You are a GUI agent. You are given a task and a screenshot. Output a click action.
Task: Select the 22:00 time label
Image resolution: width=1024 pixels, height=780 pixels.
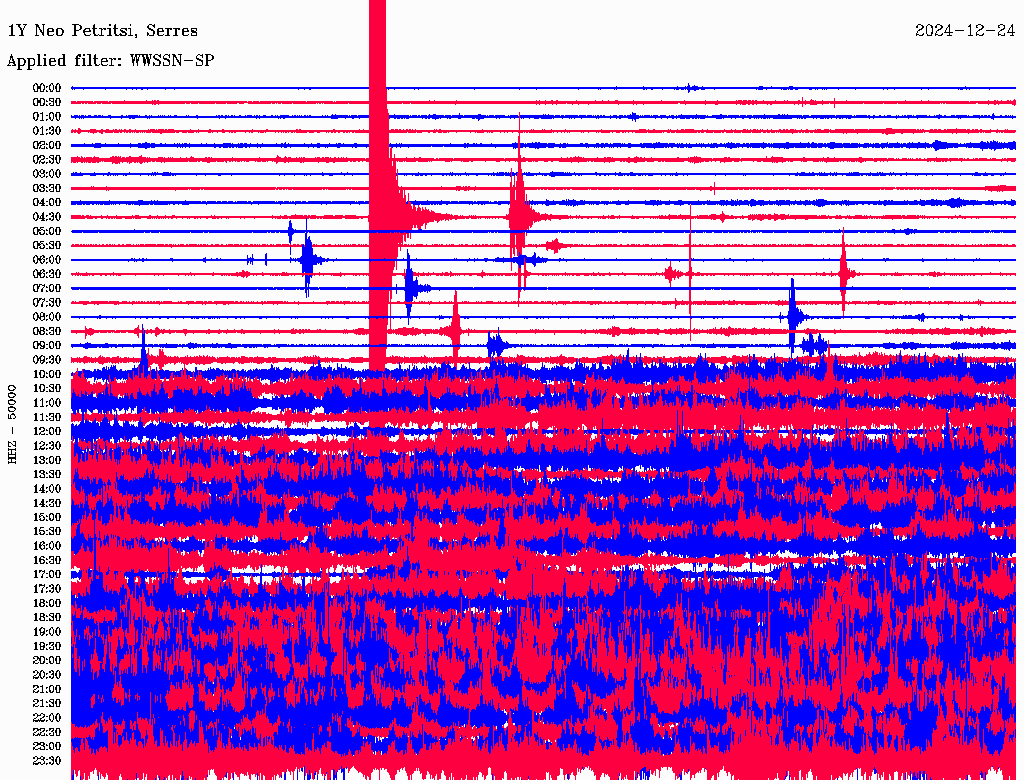click(47, 718)
